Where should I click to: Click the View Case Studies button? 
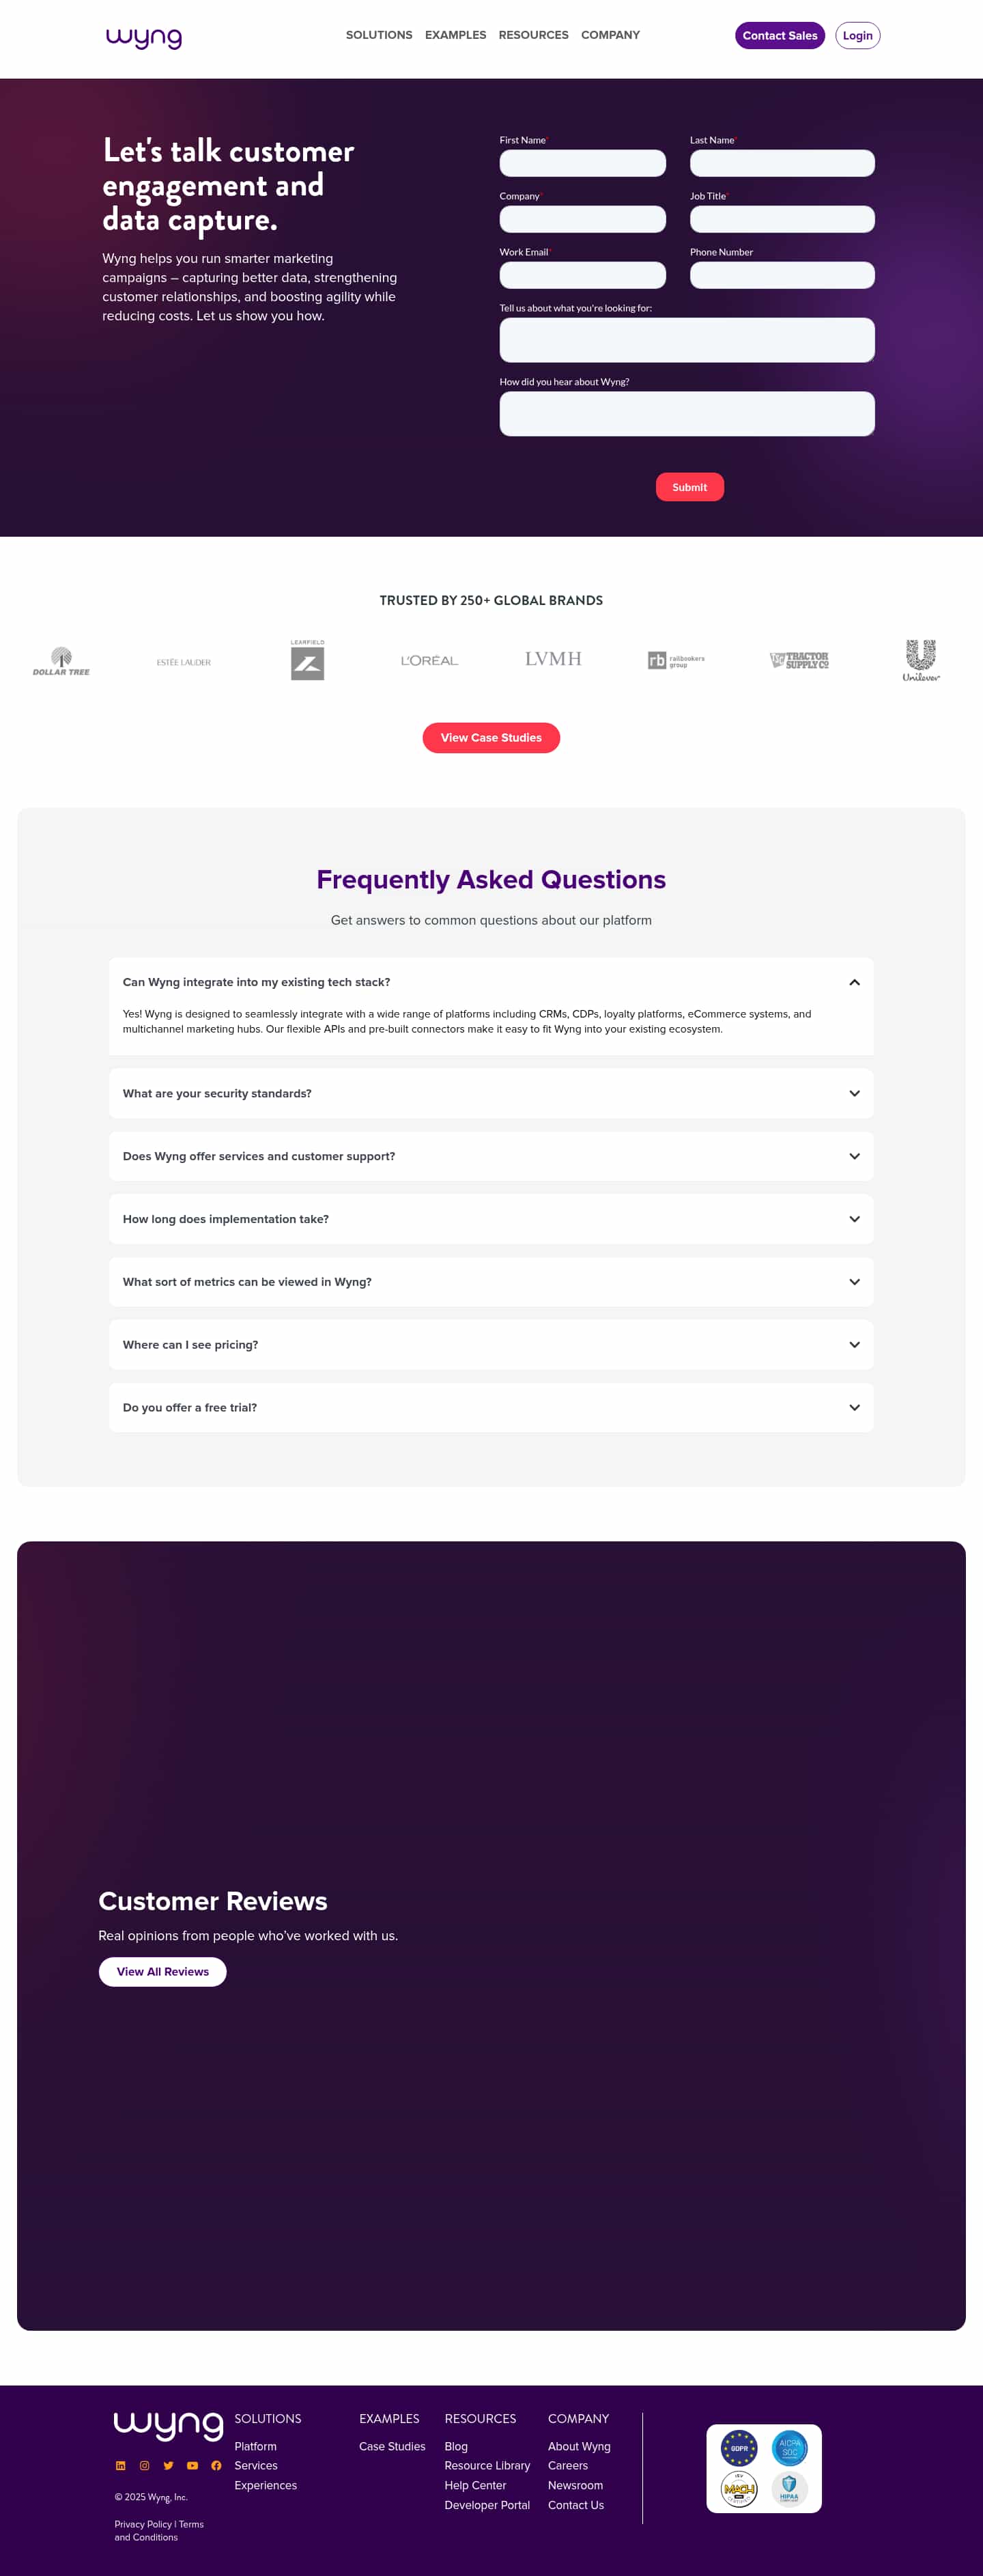(x=490, y=738)
